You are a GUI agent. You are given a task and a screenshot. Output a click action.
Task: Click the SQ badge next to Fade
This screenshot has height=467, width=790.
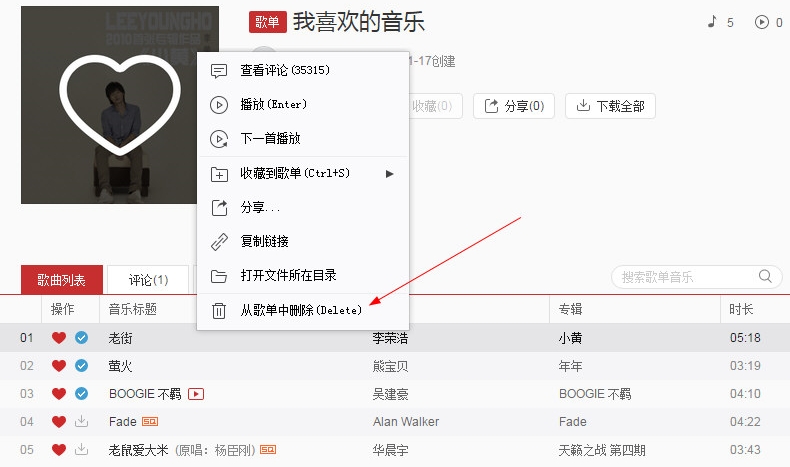coord(150,422)
